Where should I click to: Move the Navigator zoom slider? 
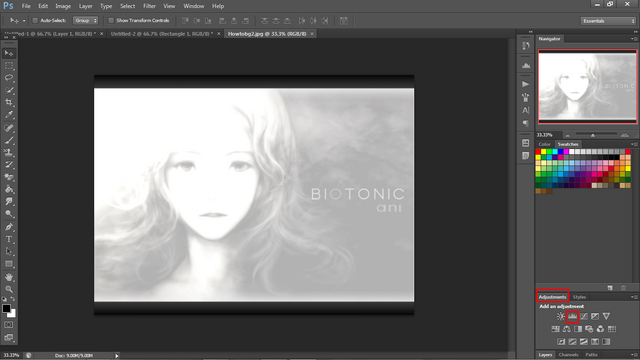593,135
